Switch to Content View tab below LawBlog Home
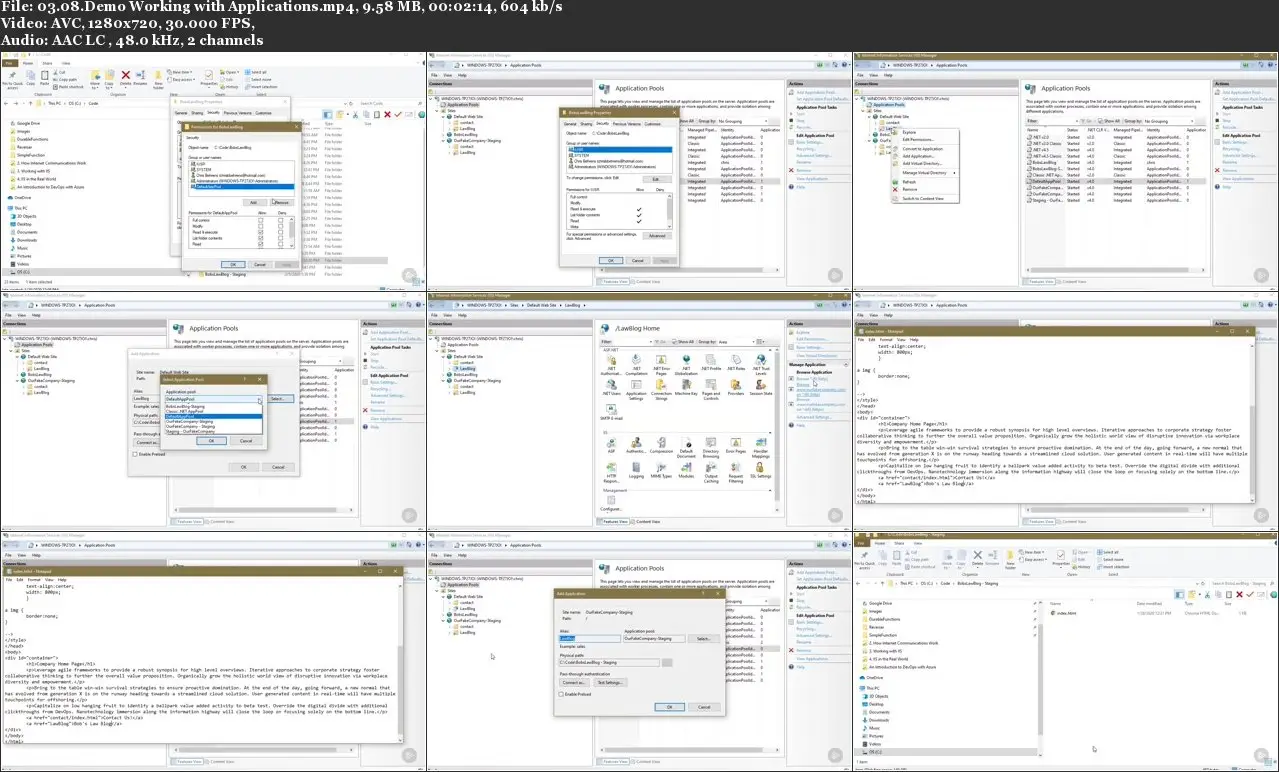Screen dimensions: 1279x772 [644, 522]
